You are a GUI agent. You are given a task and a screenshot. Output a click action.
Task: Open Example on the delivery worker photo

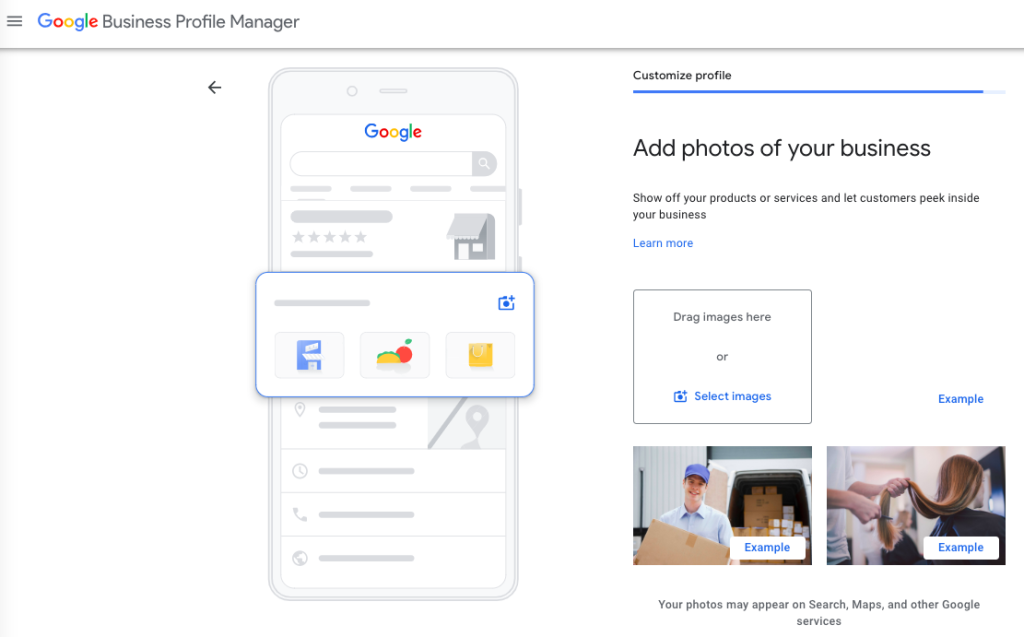tap(767, 547)
